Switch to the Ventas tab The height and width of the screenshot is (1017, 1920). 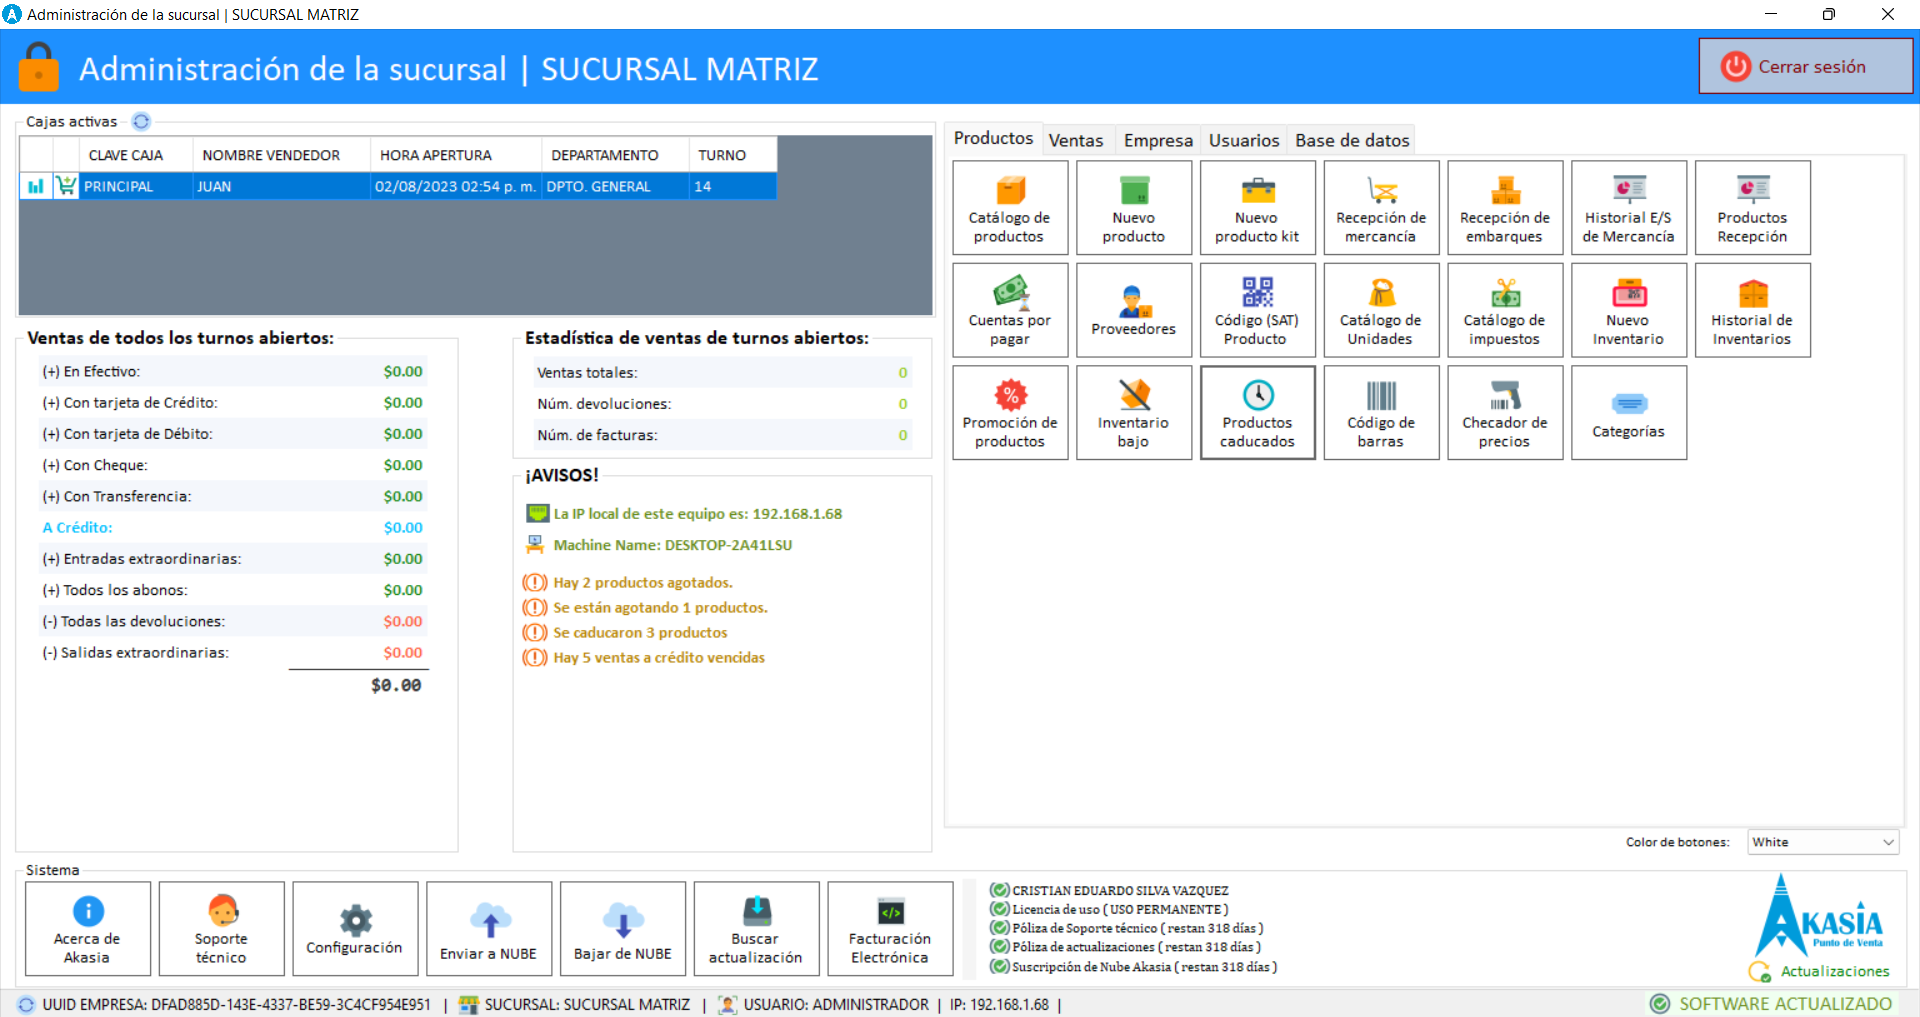pyautogui.click(x=1076, y=140)
